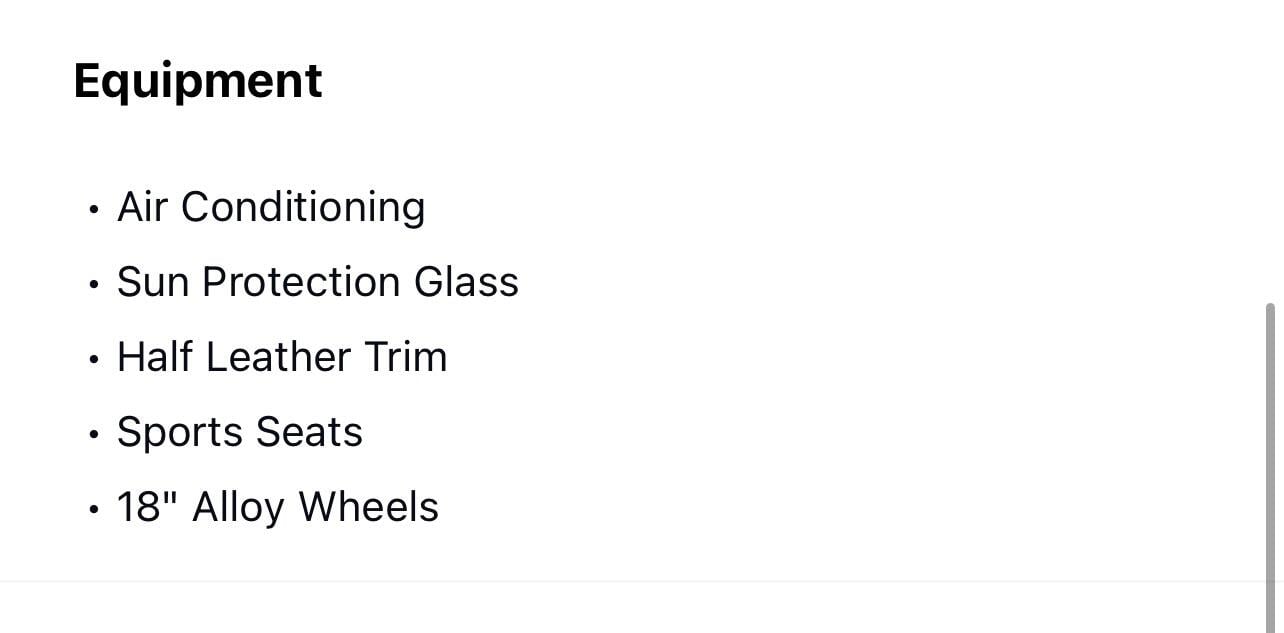Screen dimensions: 1284x633
Task: Click the bullet before Sports Seats
Action: click(x=93, y=435)
